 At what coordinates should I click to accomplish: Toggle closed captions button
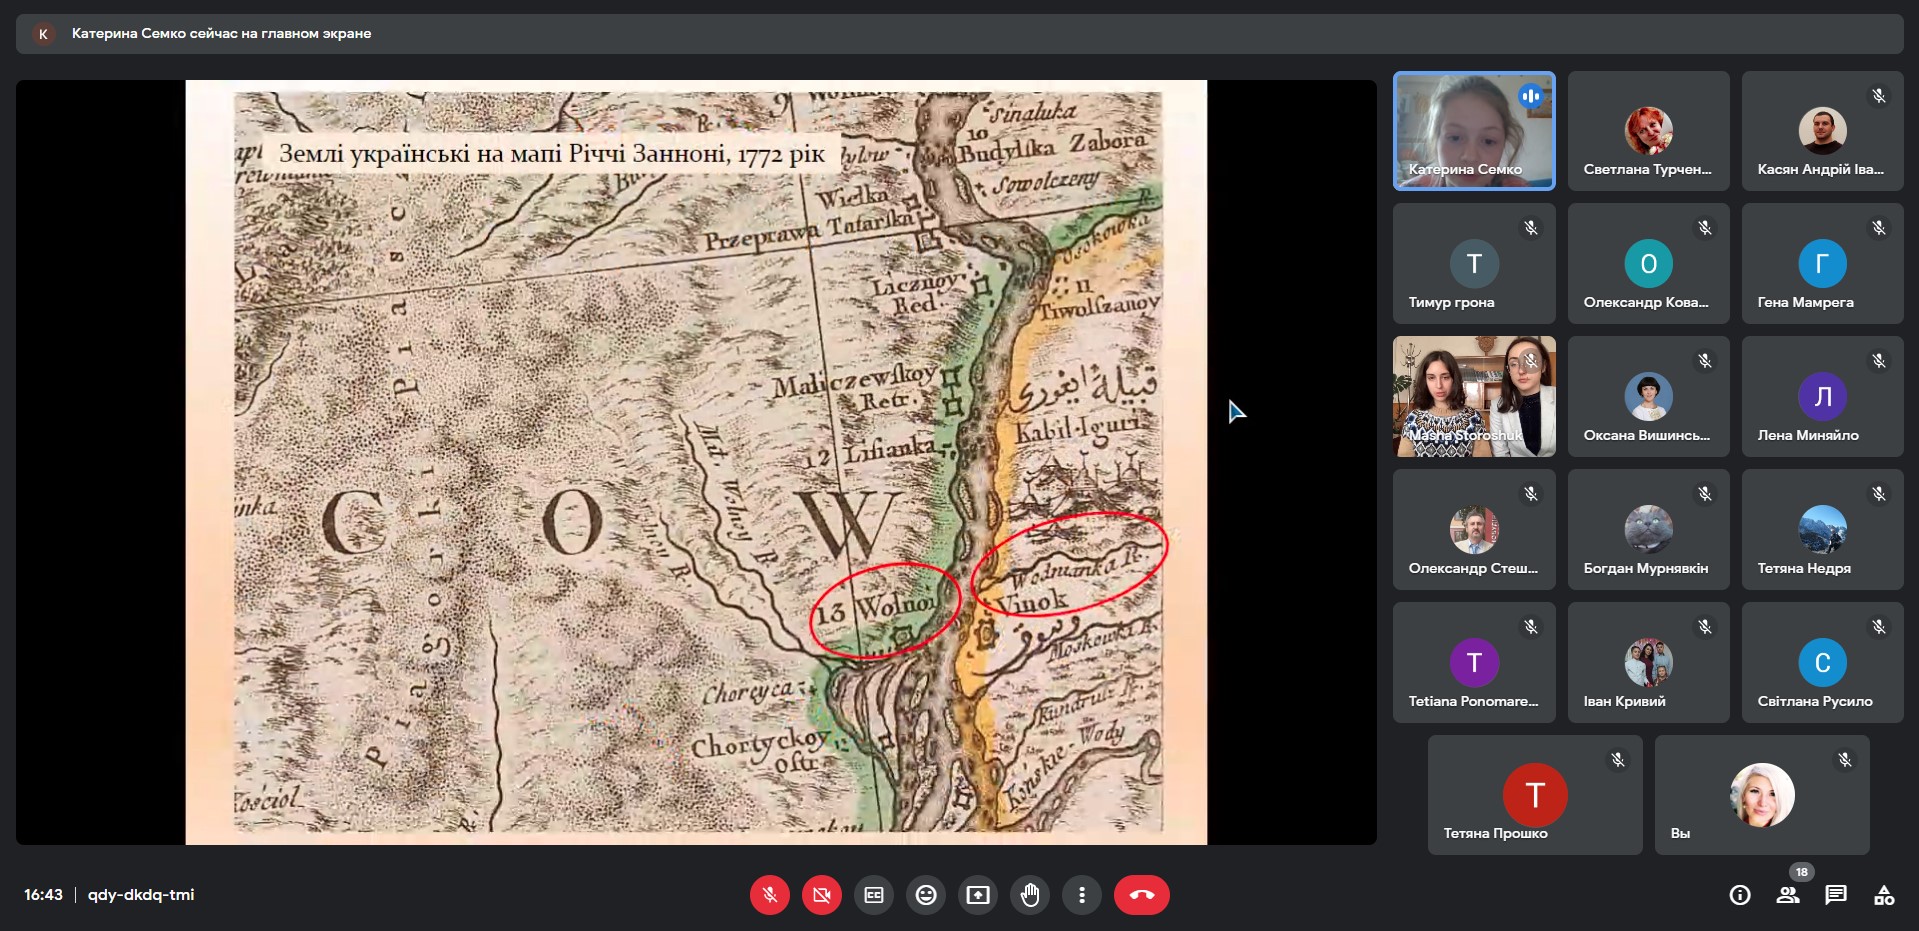(874, 895)
